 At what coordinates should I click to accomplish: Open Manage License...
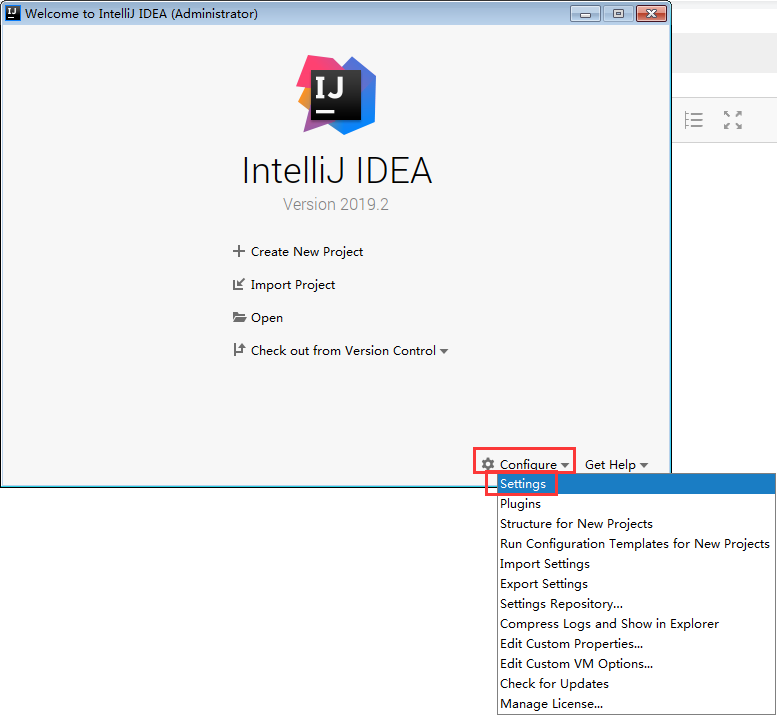(636, 704)
